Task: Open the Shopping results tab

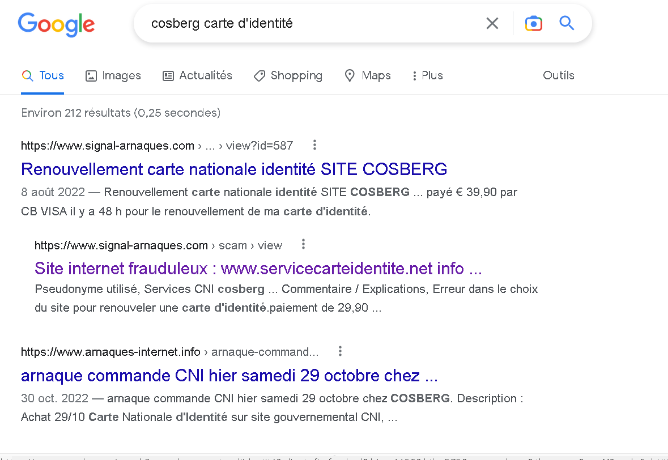Action: click(288, 76)
